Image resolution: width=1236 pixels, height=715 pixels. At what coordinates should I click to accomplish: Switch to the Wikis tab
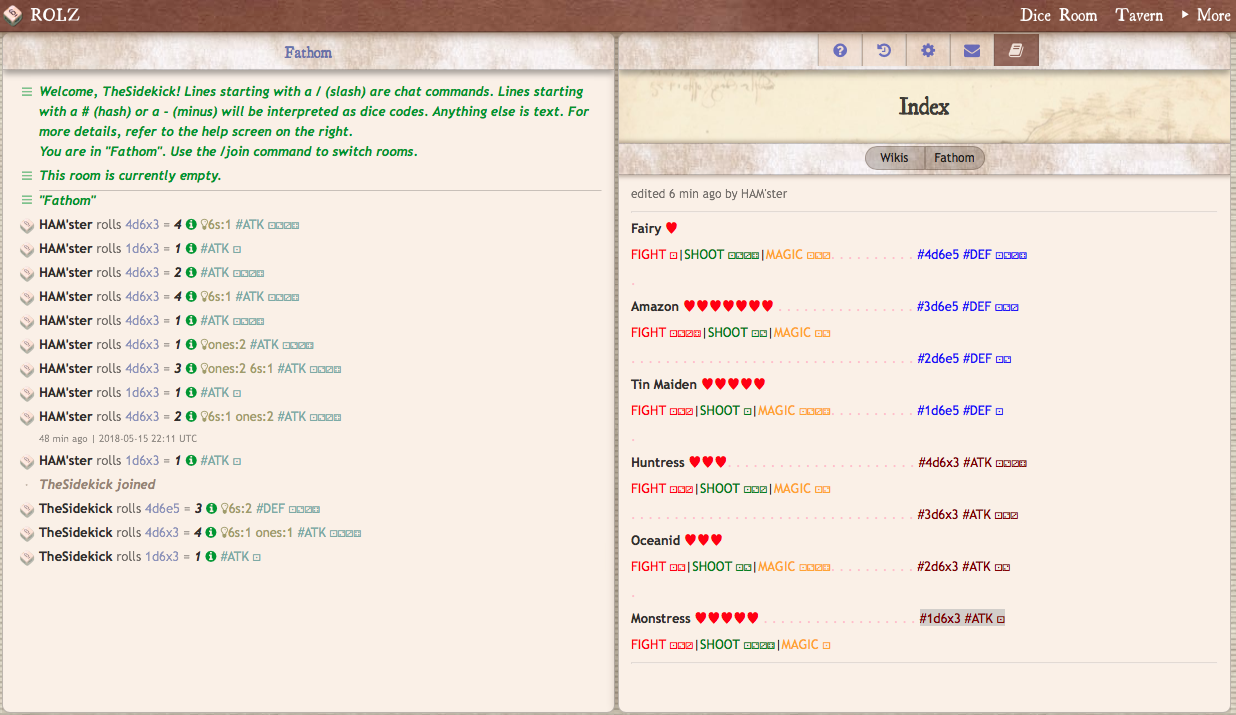(894, 157)
